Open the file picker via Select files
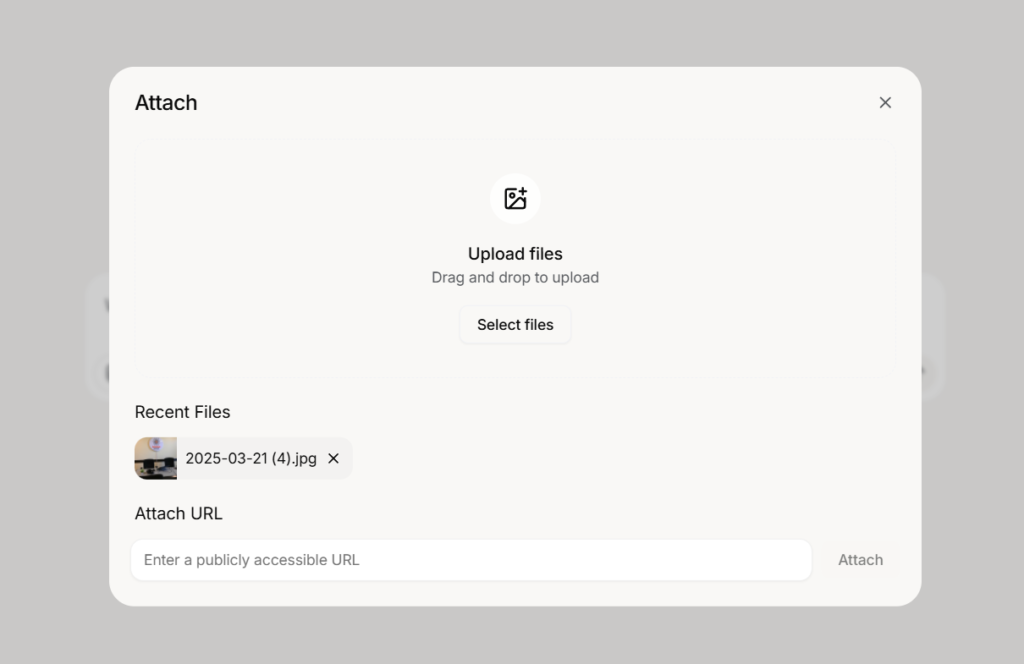Screen dimensions: 1024x664 (515, 324)
